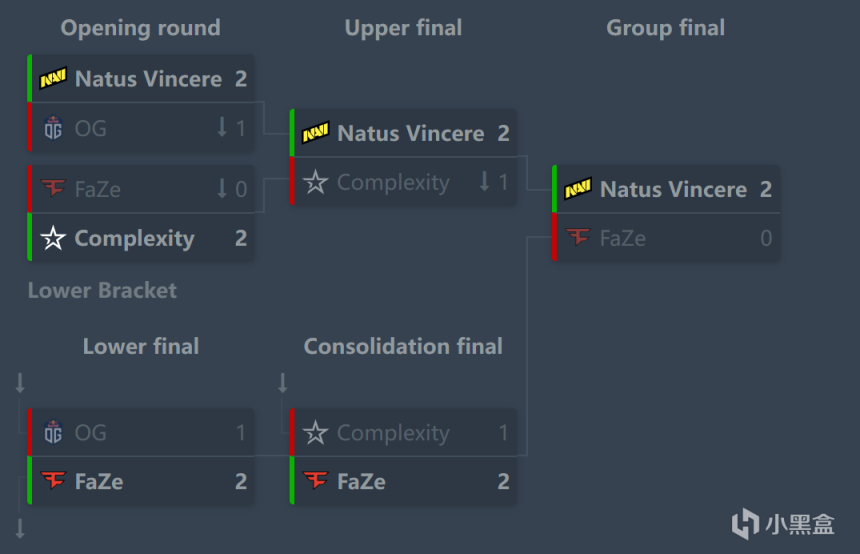The width and height of the screenshot is (860, 554).
Task: Open the FaZe team link in Lower final
Action: tap(99, 481)
